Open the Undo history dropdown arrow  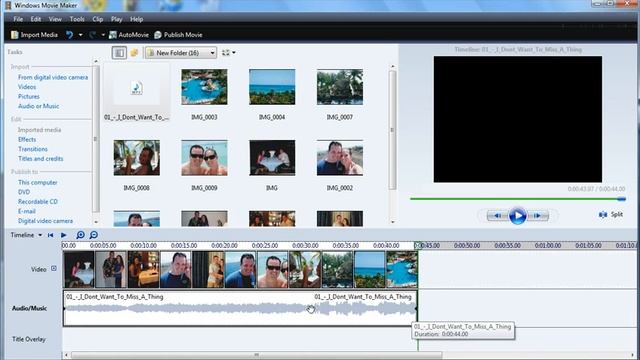click(80, 35)
